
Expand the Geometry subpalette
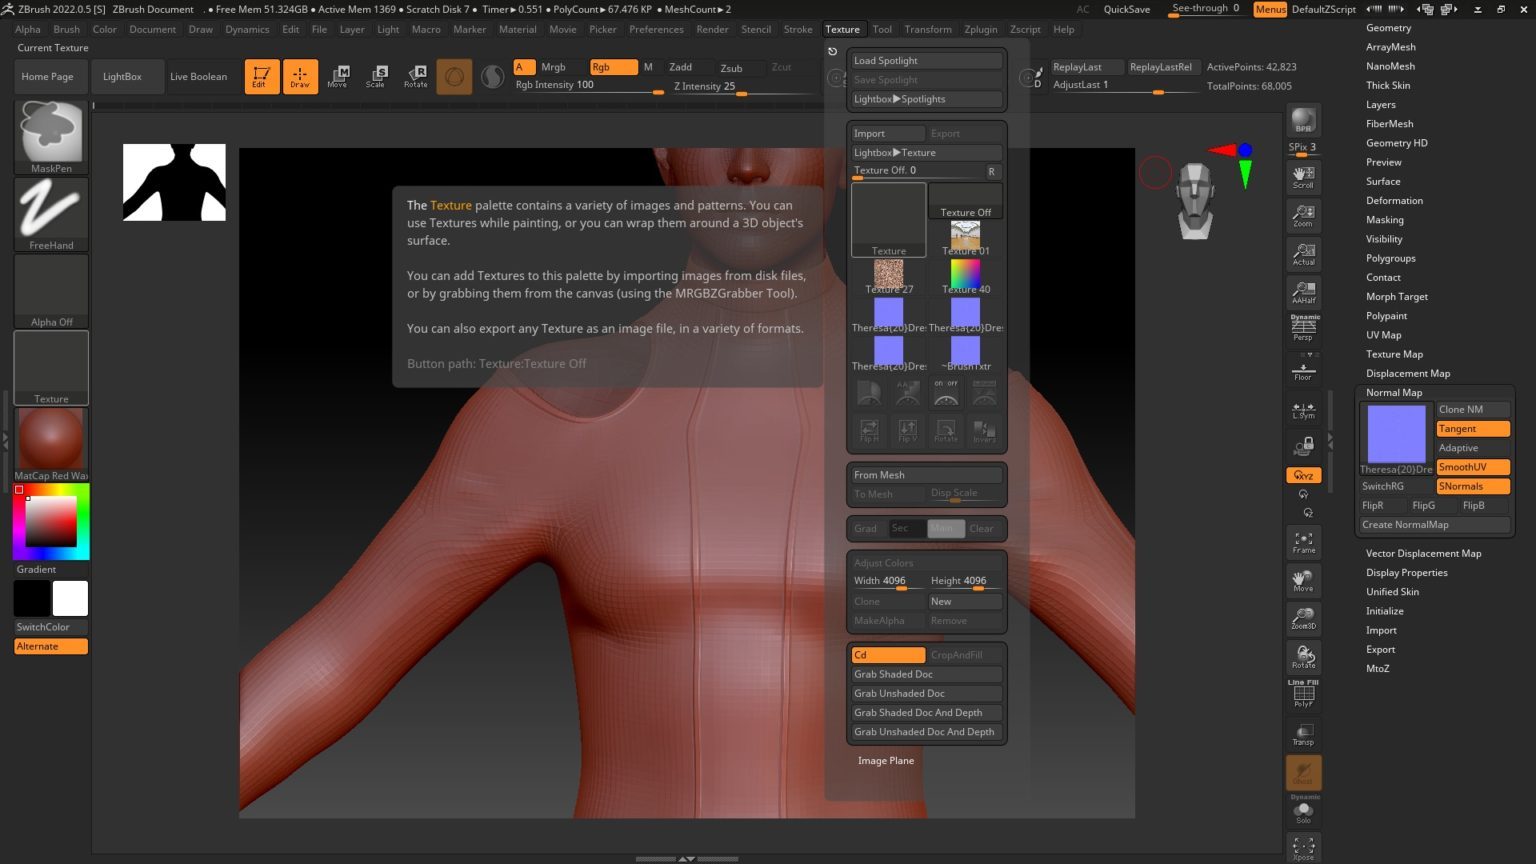1388,28
